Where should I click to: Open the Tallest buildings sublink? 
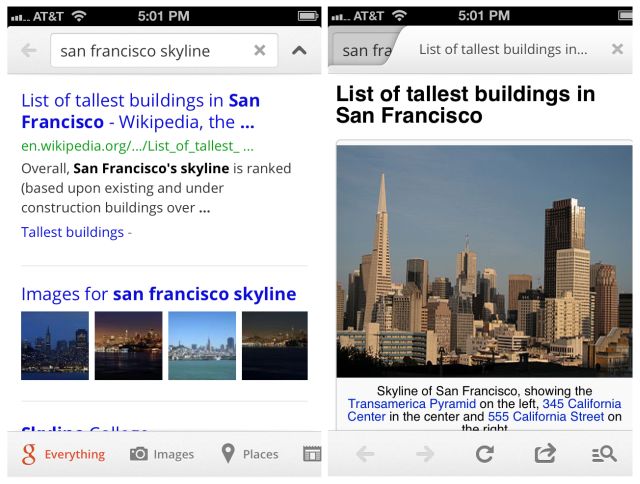[72, 232]
